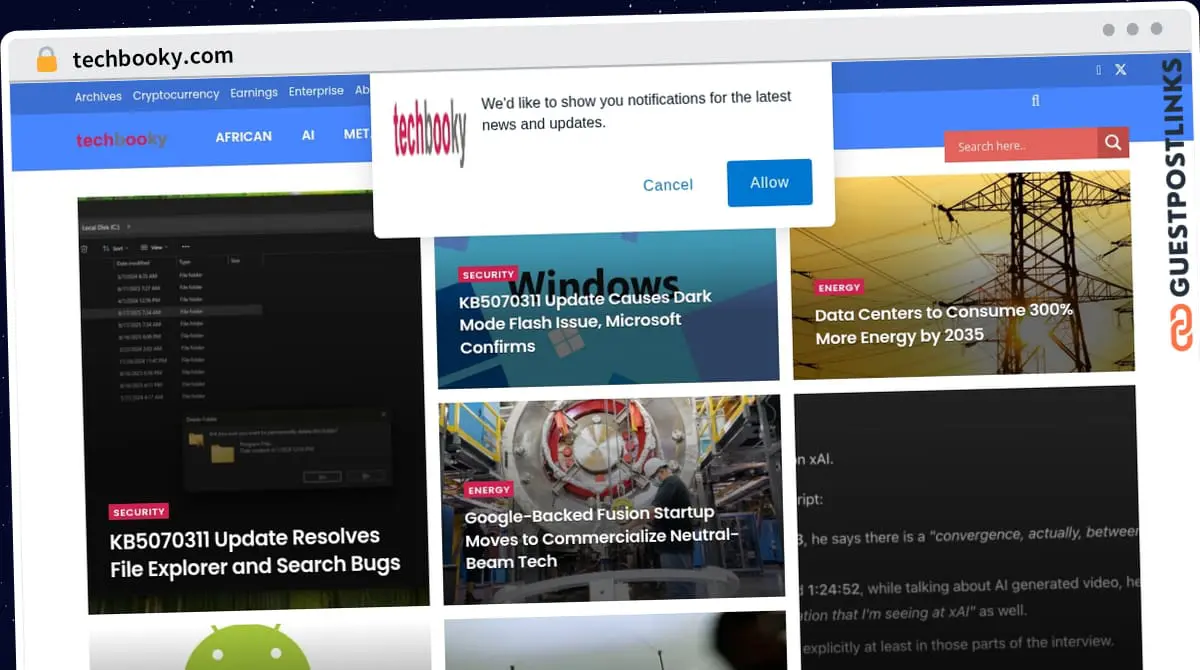
Task: Click the padlock icon in the address bar
Action: (x=45, y=57)
